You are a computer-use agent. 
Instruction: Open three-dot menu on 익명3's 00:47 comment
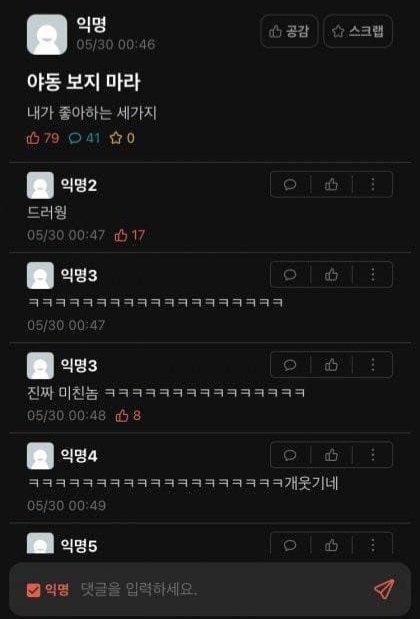[373, 274]
